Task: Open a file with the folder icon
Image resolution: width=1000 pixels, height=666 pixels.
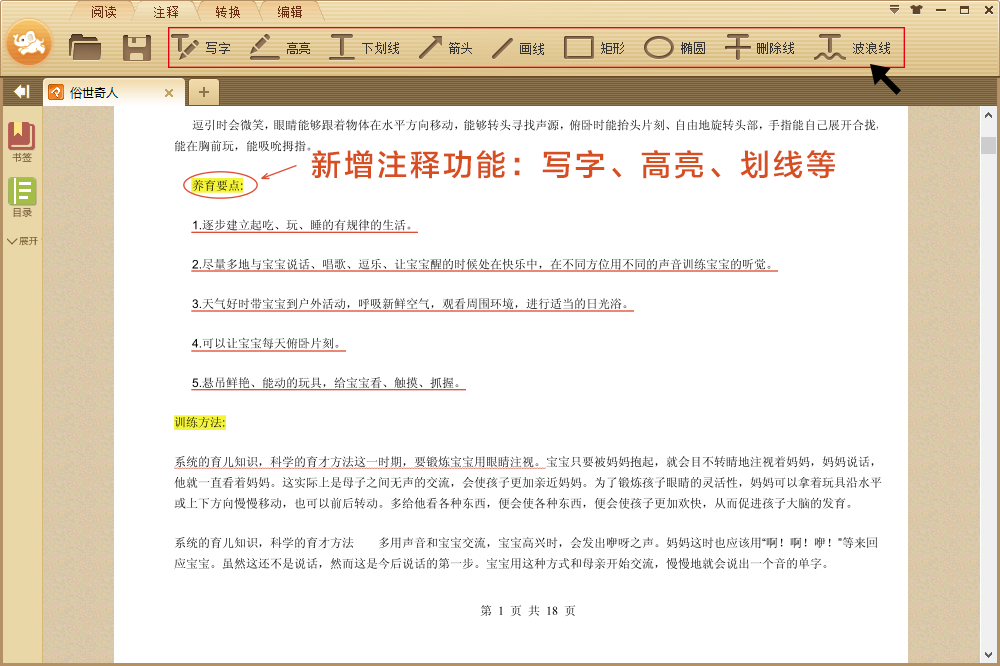Action: click(85, 47)
